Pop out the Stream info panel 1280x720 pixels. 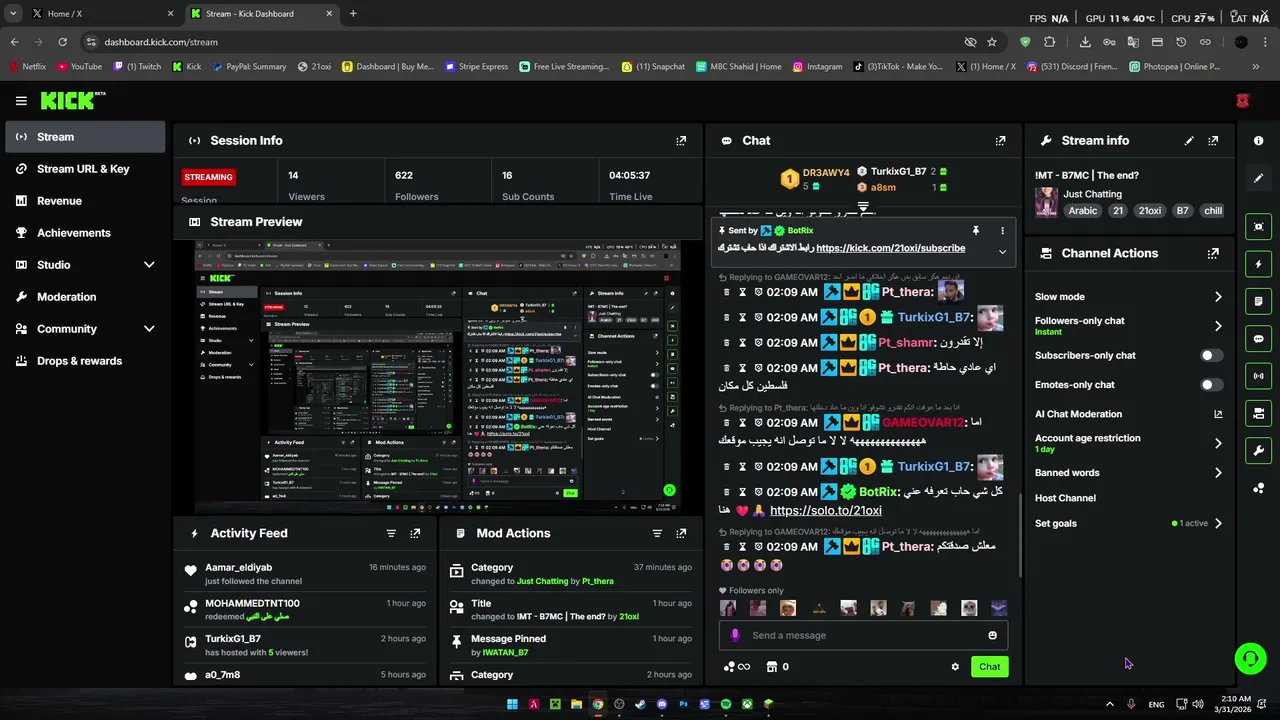[x=1213, y=141]
